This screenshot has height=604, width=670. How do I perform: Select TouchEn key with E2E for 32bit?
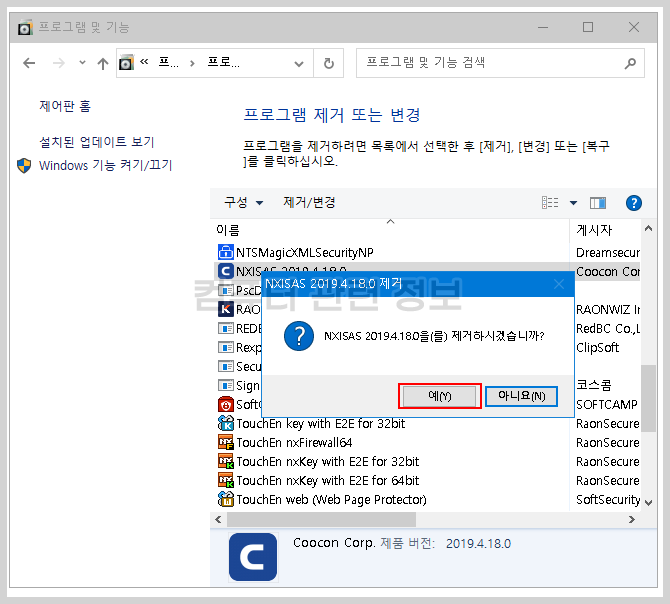tap(320, 423)
